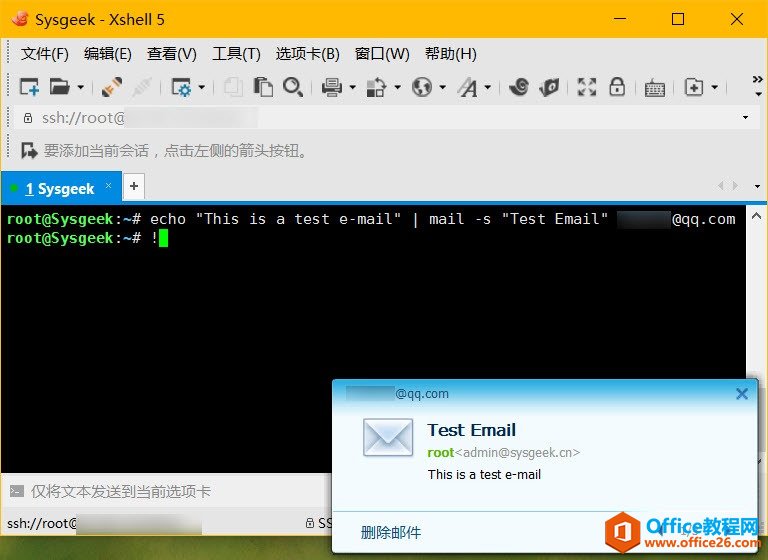Expand the Encoding globe dropdown arrow
Image resolution: width=768 pixels, height=560 pixels.
coord(443,88)
